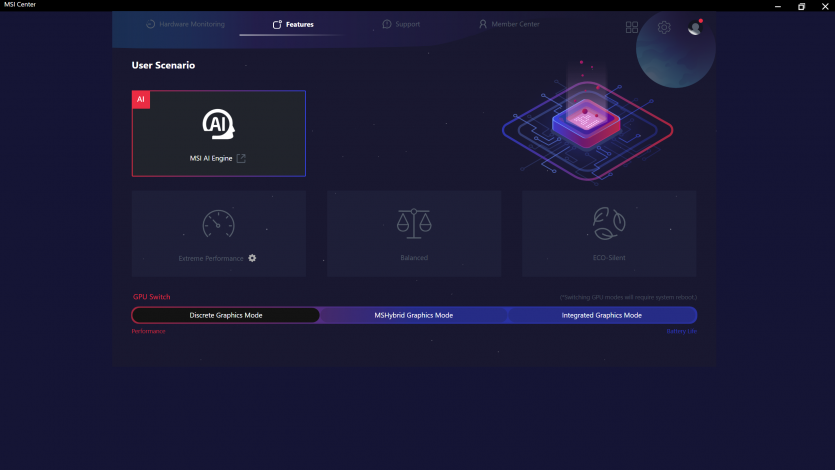This screenshot has height=470, width=835.
Task: Click the four-square apps grid icon
Action: 632,28
